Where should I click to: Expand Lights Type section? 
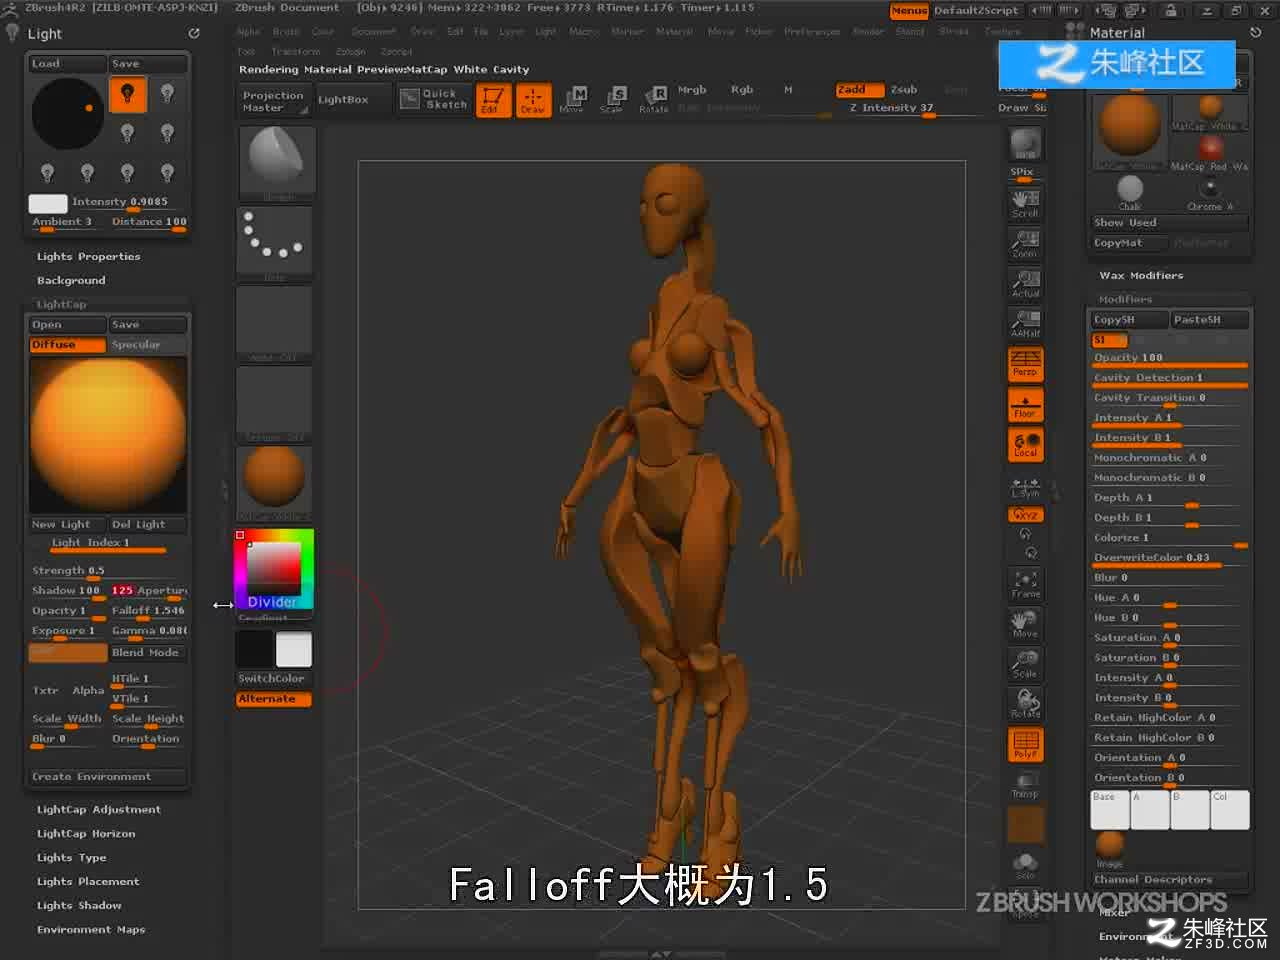[71, 858]
